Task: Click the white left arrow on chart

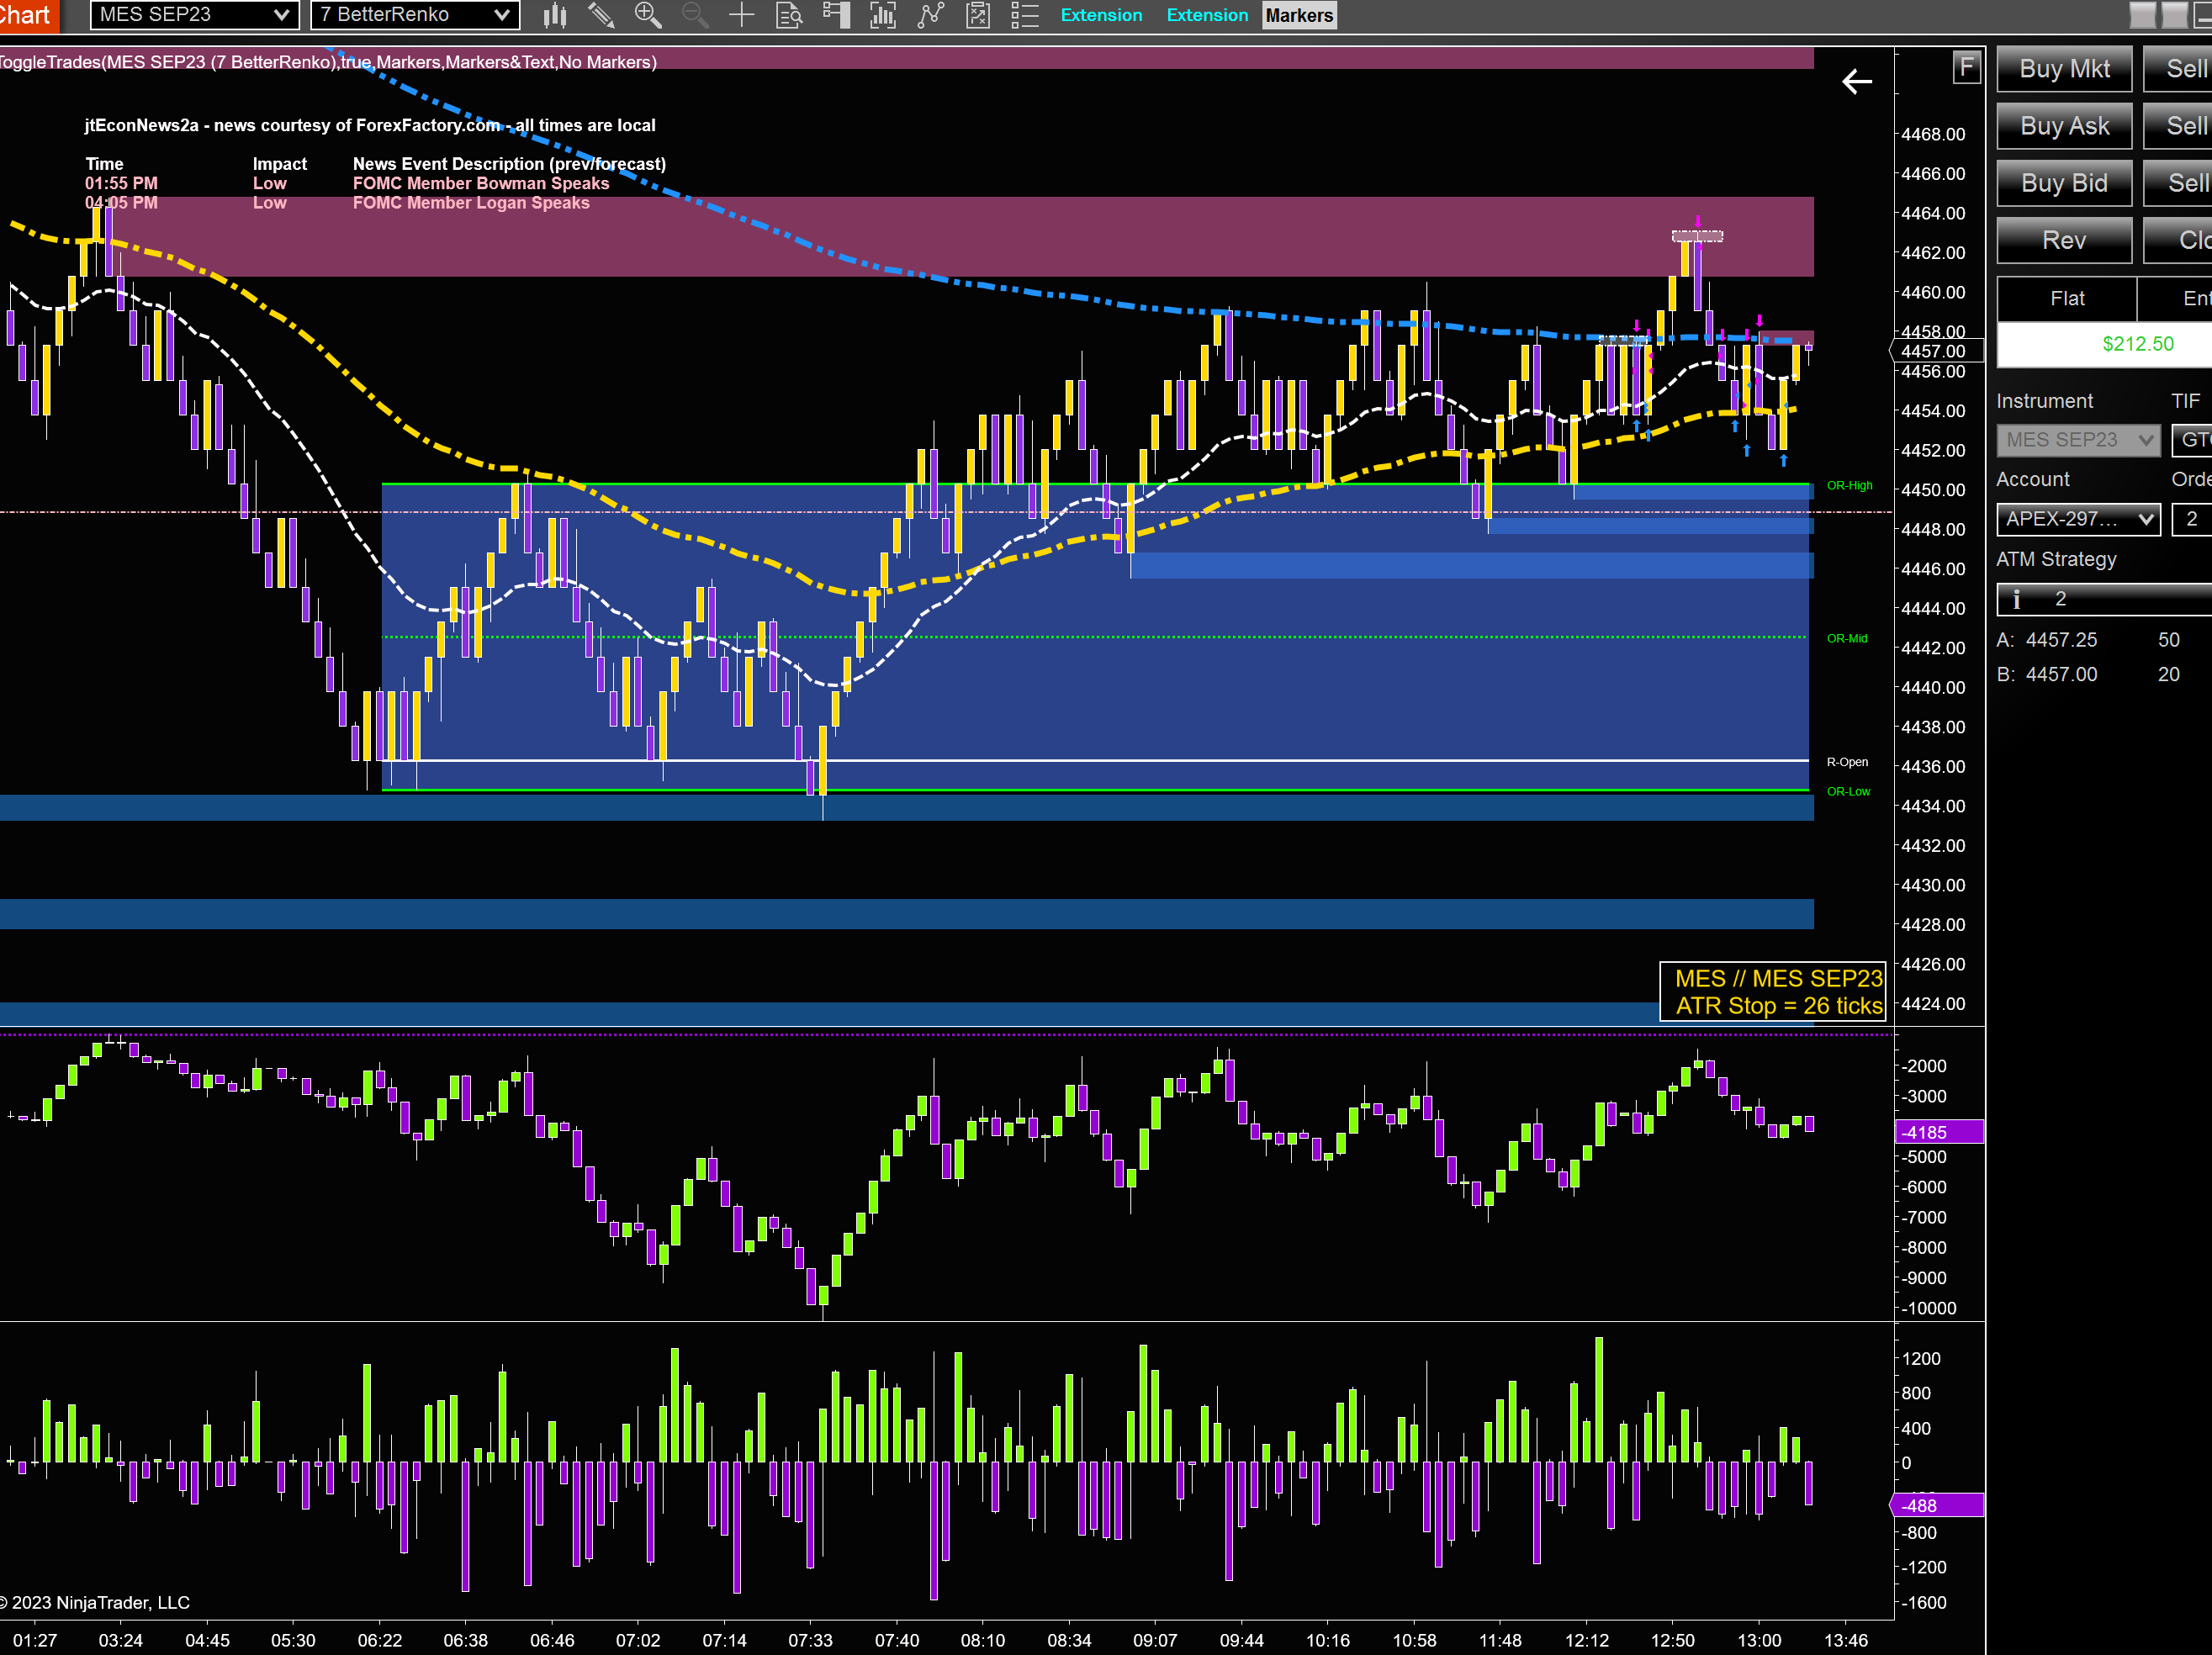Action: coord(1856,82)
